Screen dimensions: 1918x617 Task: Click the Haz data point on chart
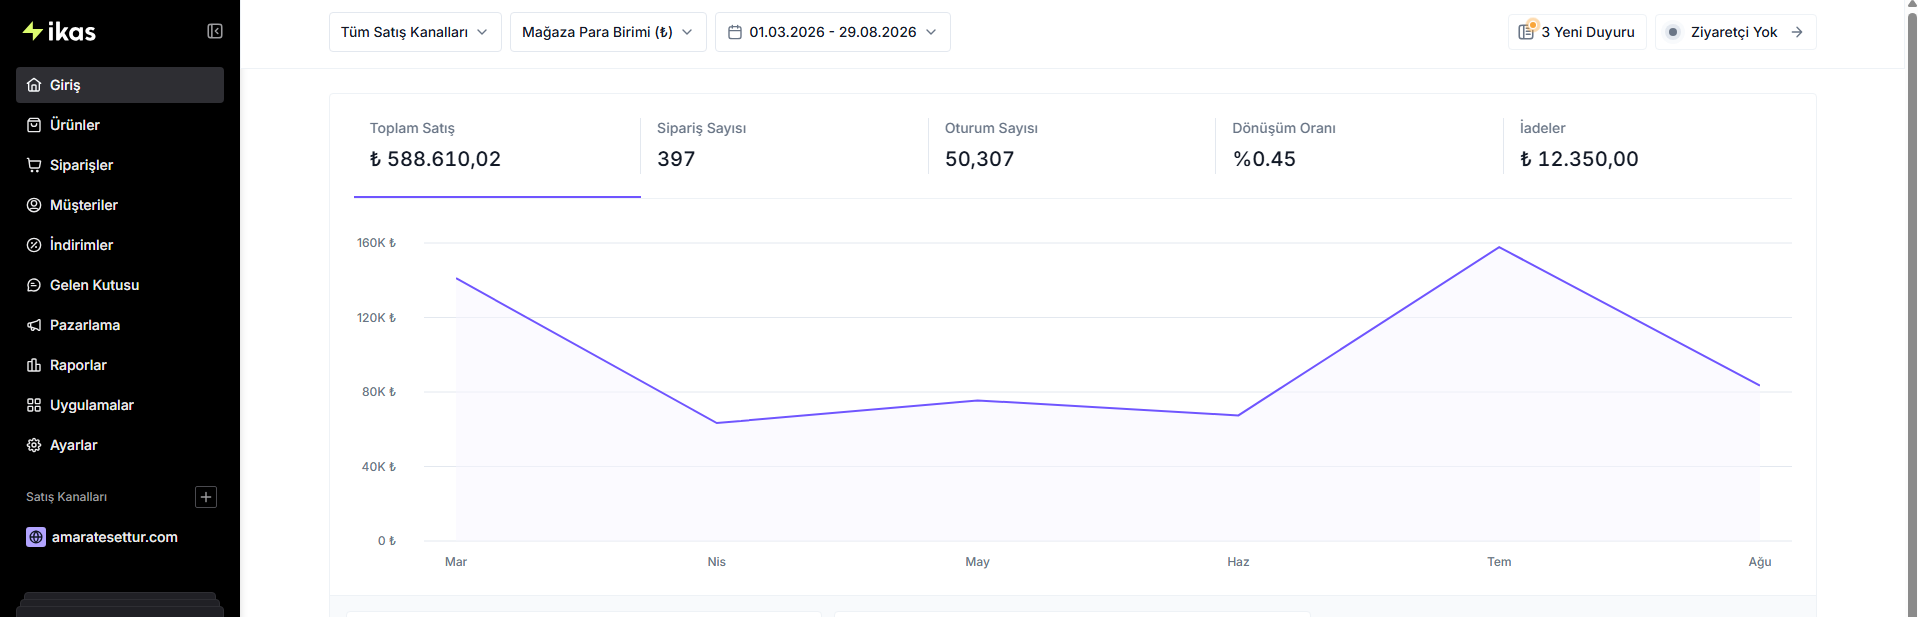(1238, 415)
